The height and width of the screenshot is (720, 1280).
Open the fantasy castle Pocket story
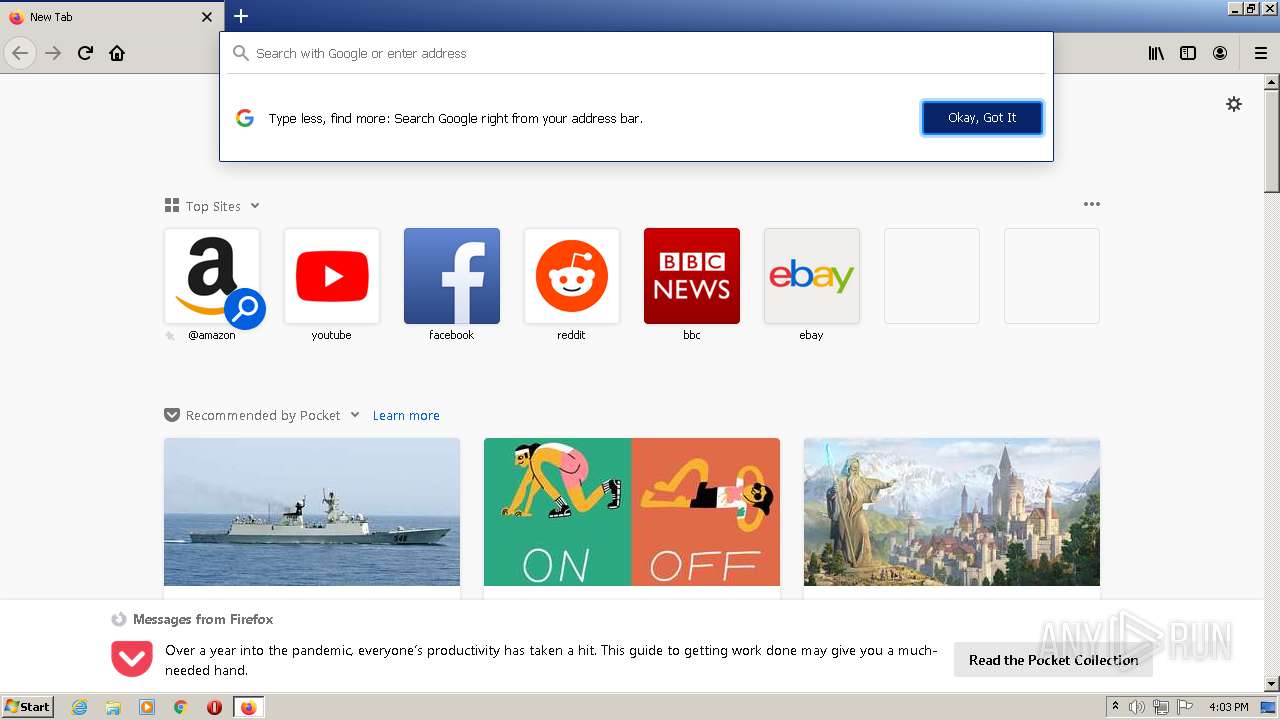[x=952, y=512]
